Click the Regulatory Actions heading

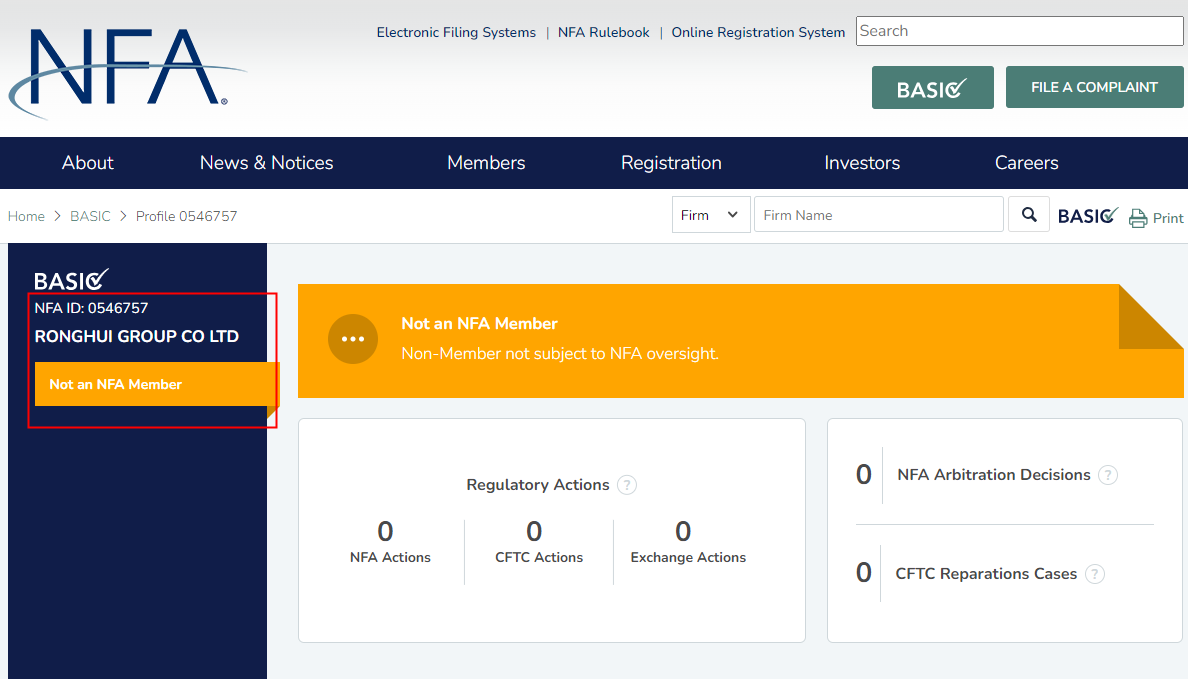coord(538,485)
